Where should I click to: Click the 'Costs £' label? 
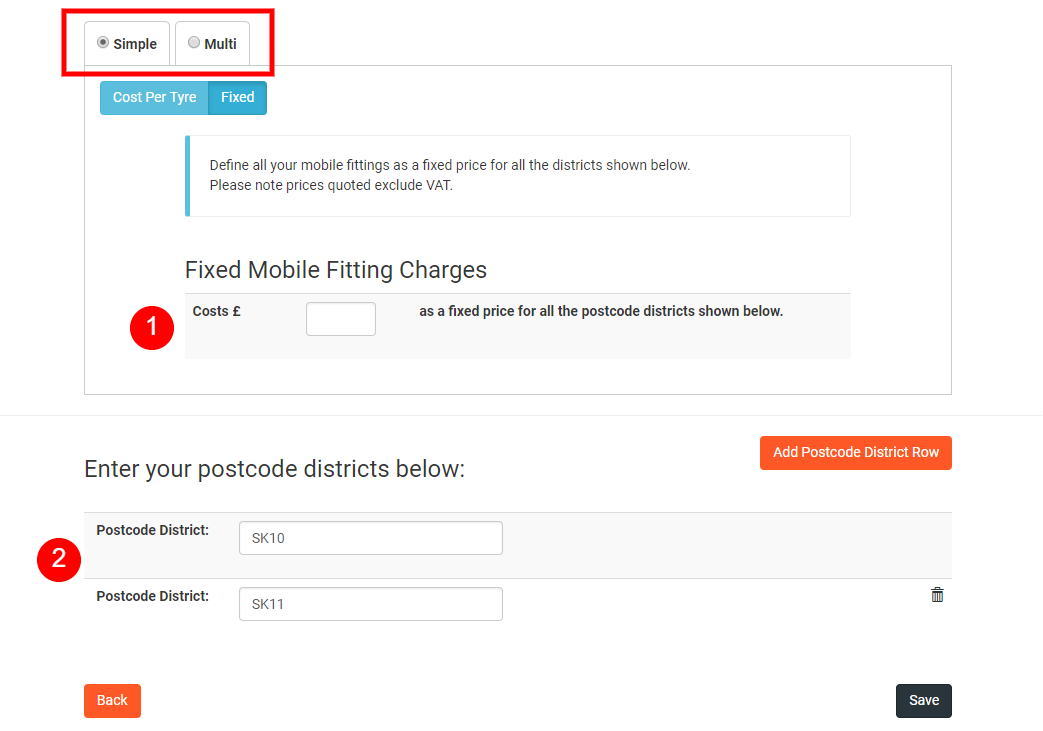point(216,311)
